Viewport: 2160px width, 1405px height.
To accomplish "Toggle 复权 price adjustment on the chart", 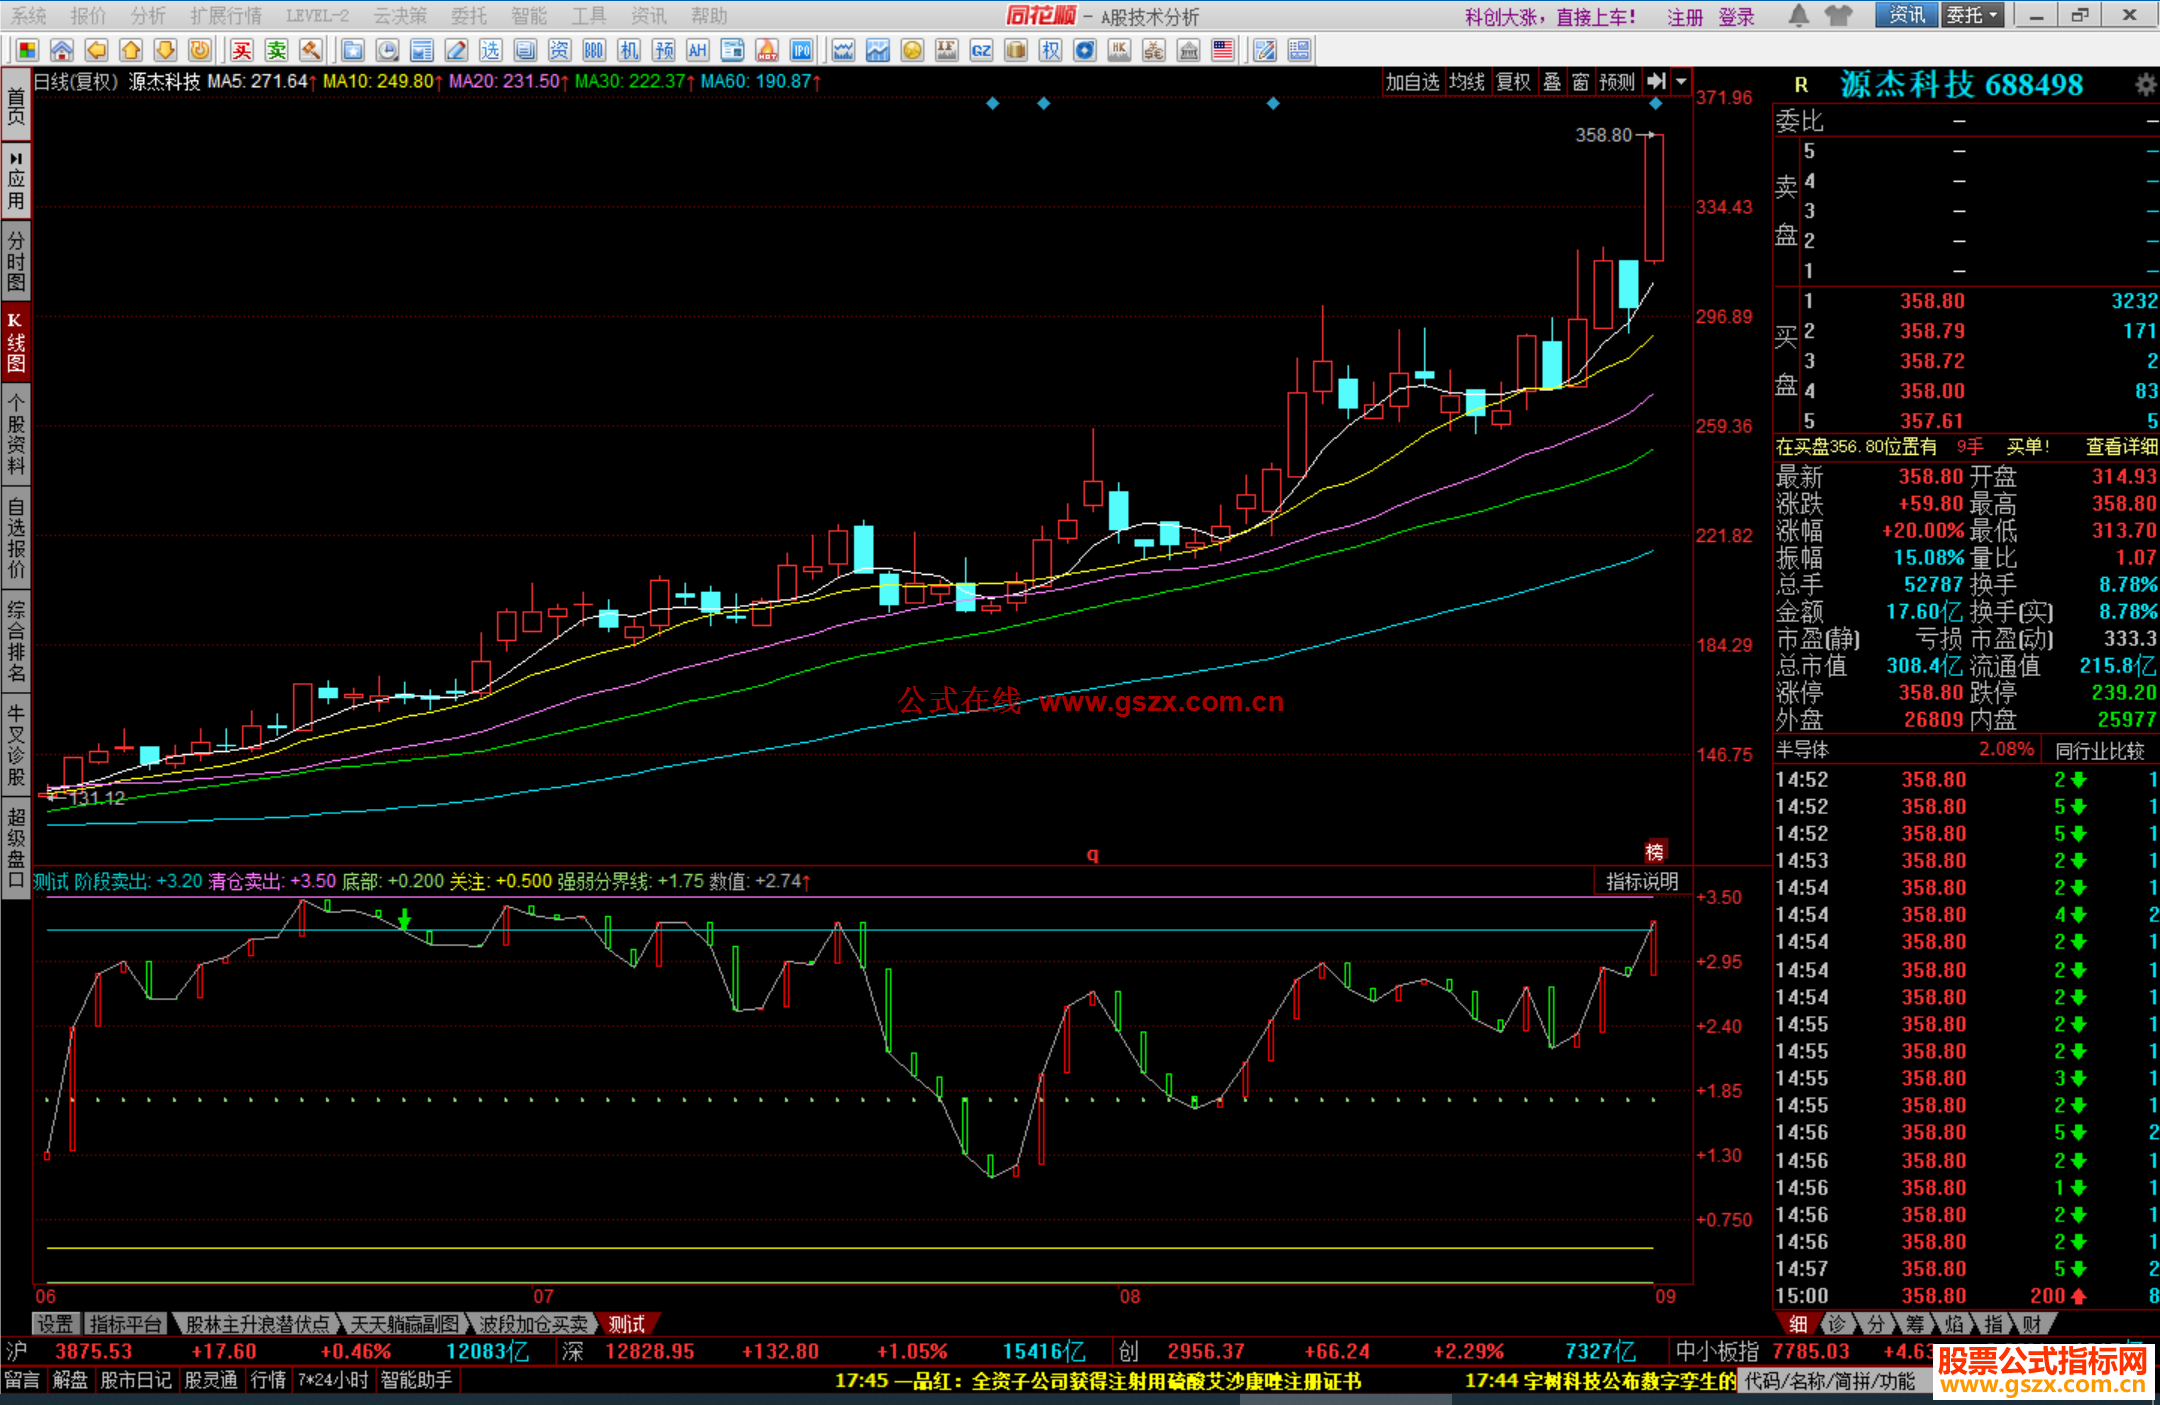I will point(1513,82).
